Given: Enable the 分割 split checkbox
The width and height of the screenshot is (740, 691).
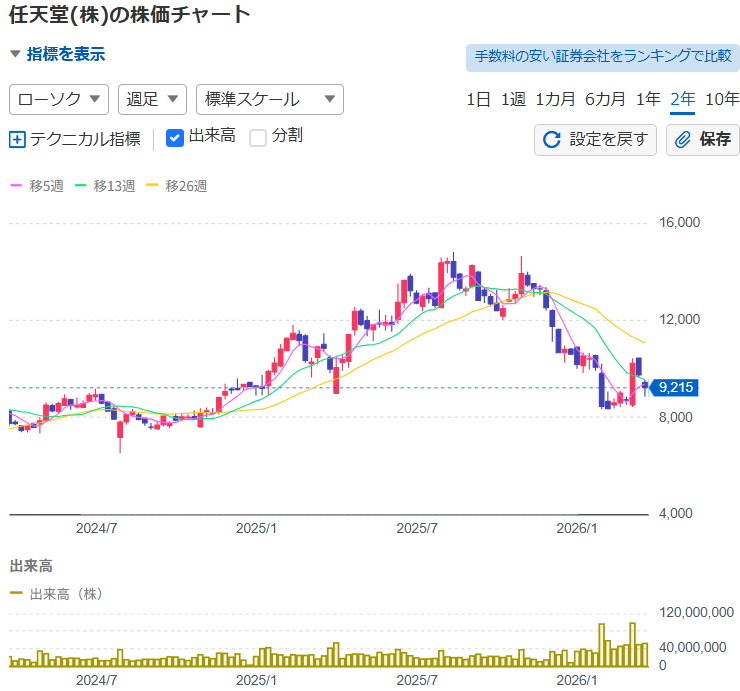Looking at the screenshot, I should (x=258, y=137).
